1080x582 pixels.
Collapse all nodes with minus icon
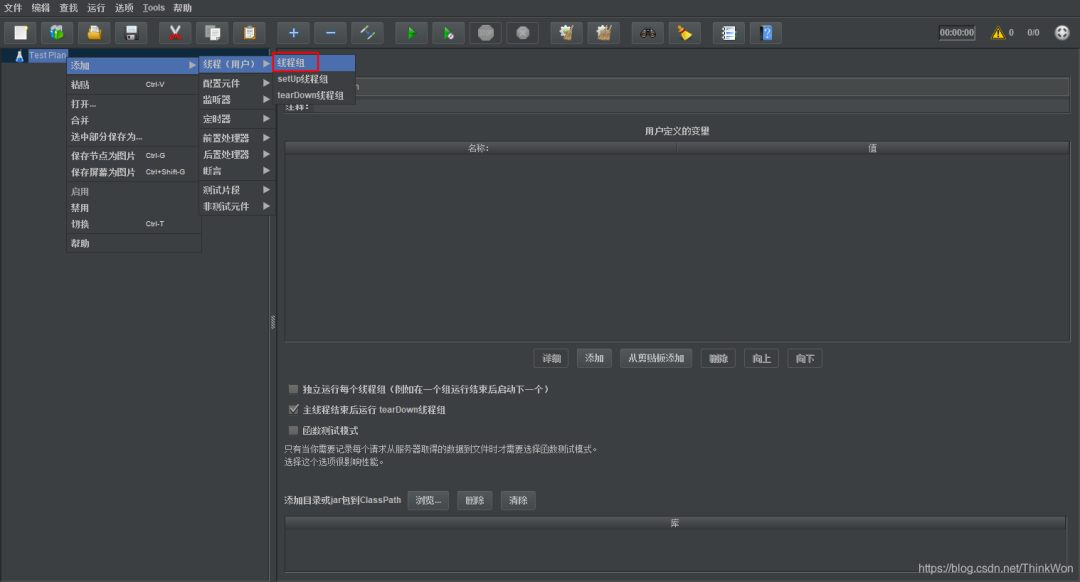click(x=331, y=32)
